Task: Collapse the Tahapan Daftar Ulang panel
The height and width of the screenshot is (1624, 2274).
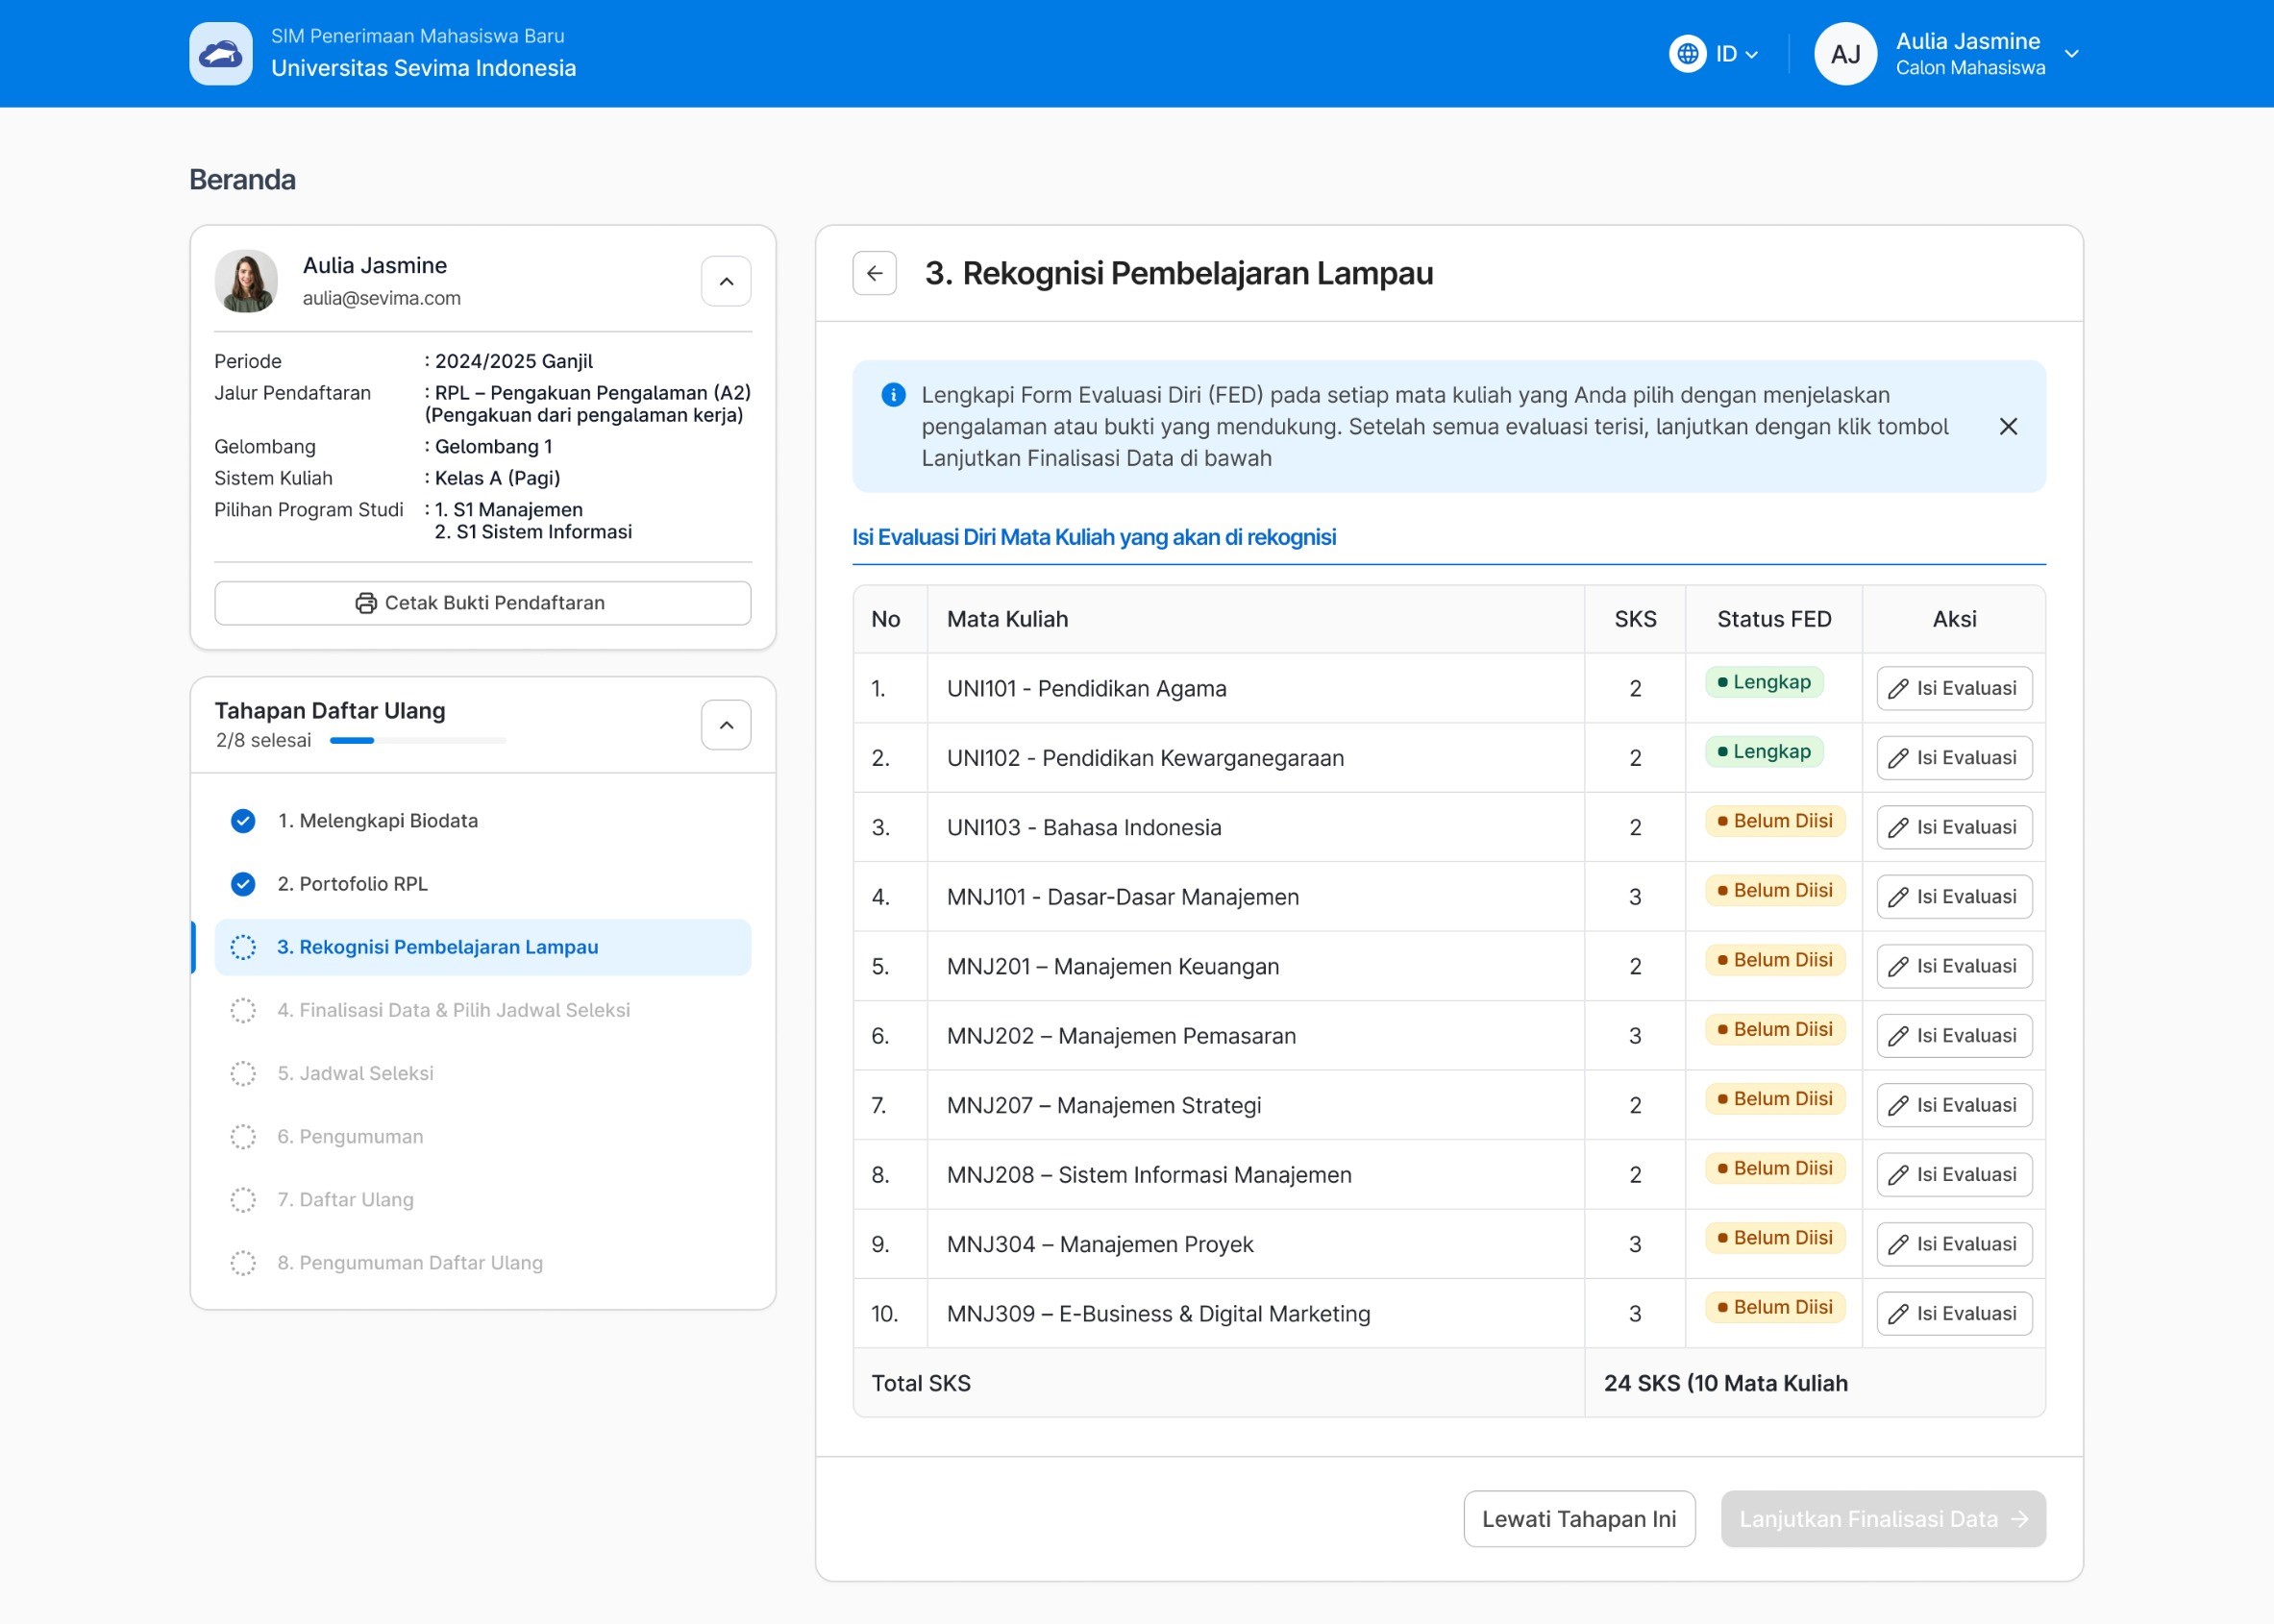Action: [726, 725]
